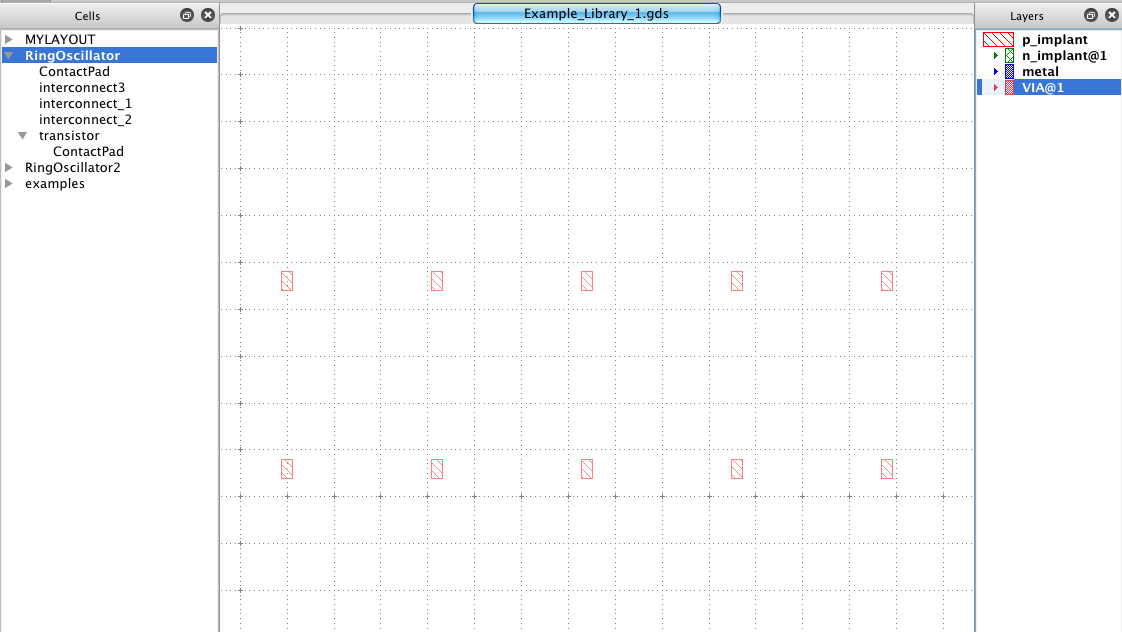Select the p_implant layer
The height and width of the screenshot is (632, 1122).
[x=1054, y=39]
